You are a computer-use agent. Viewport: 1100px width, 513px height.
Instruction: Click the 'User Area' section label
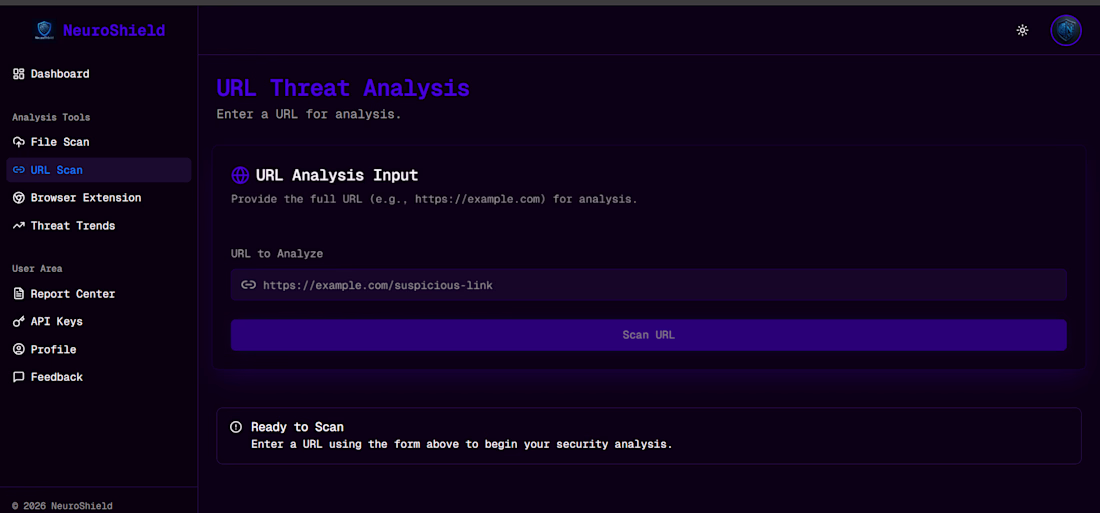pyautogui.click(x=37, y=269)
